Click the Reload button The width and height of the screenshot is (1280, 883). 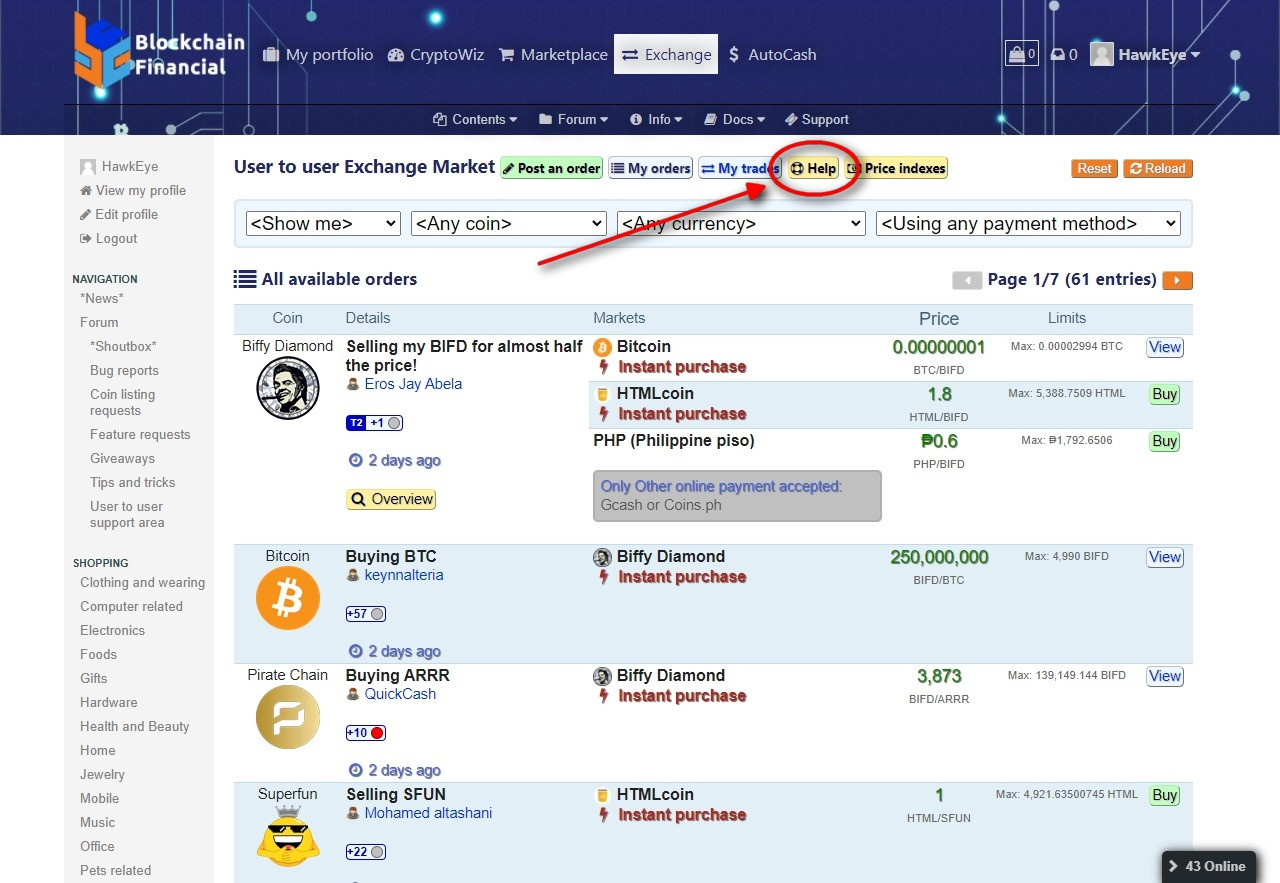point(1157,169)
